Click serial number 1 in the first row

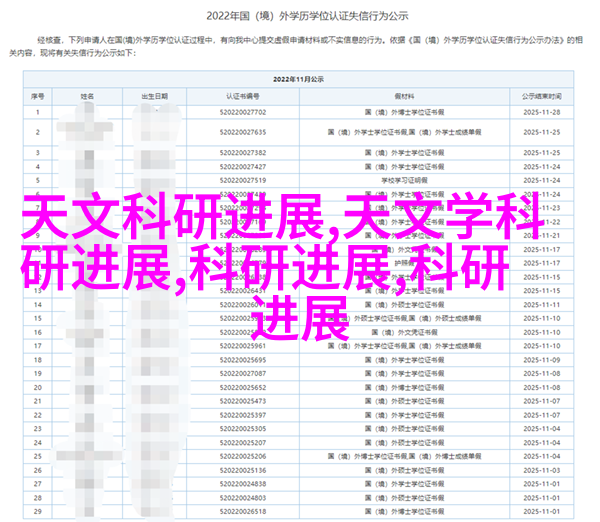tap(37, 114)
